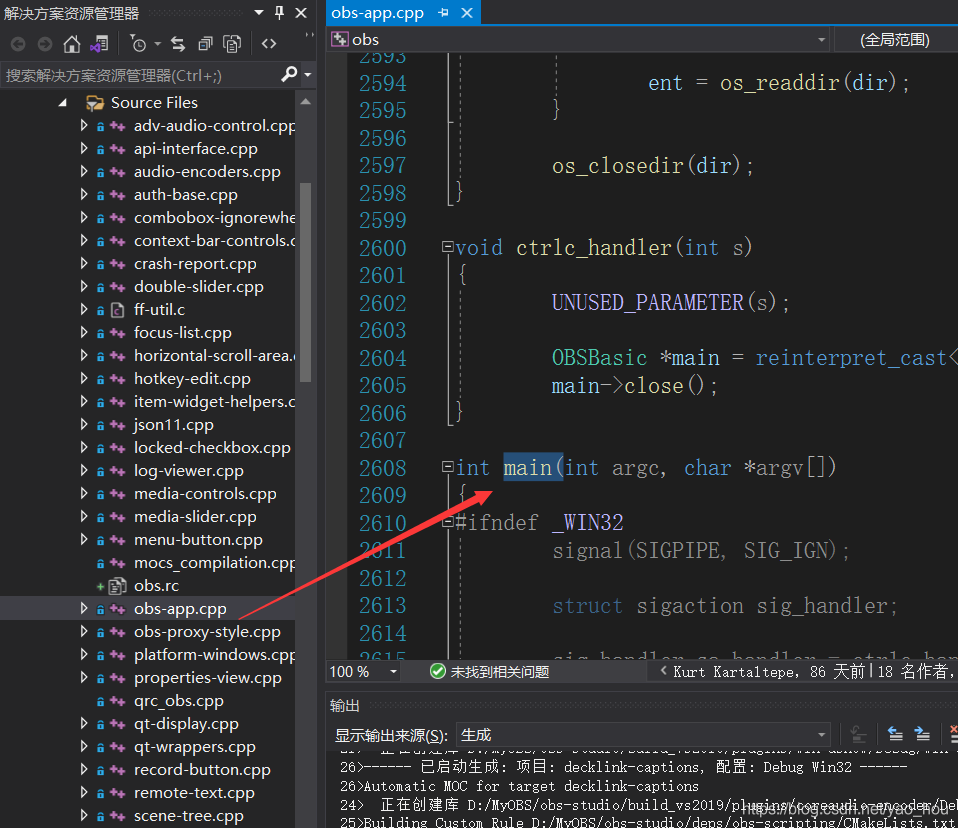Open the Source Files folder icon
This screenshot has width=958, height=828.
(95, 103)
